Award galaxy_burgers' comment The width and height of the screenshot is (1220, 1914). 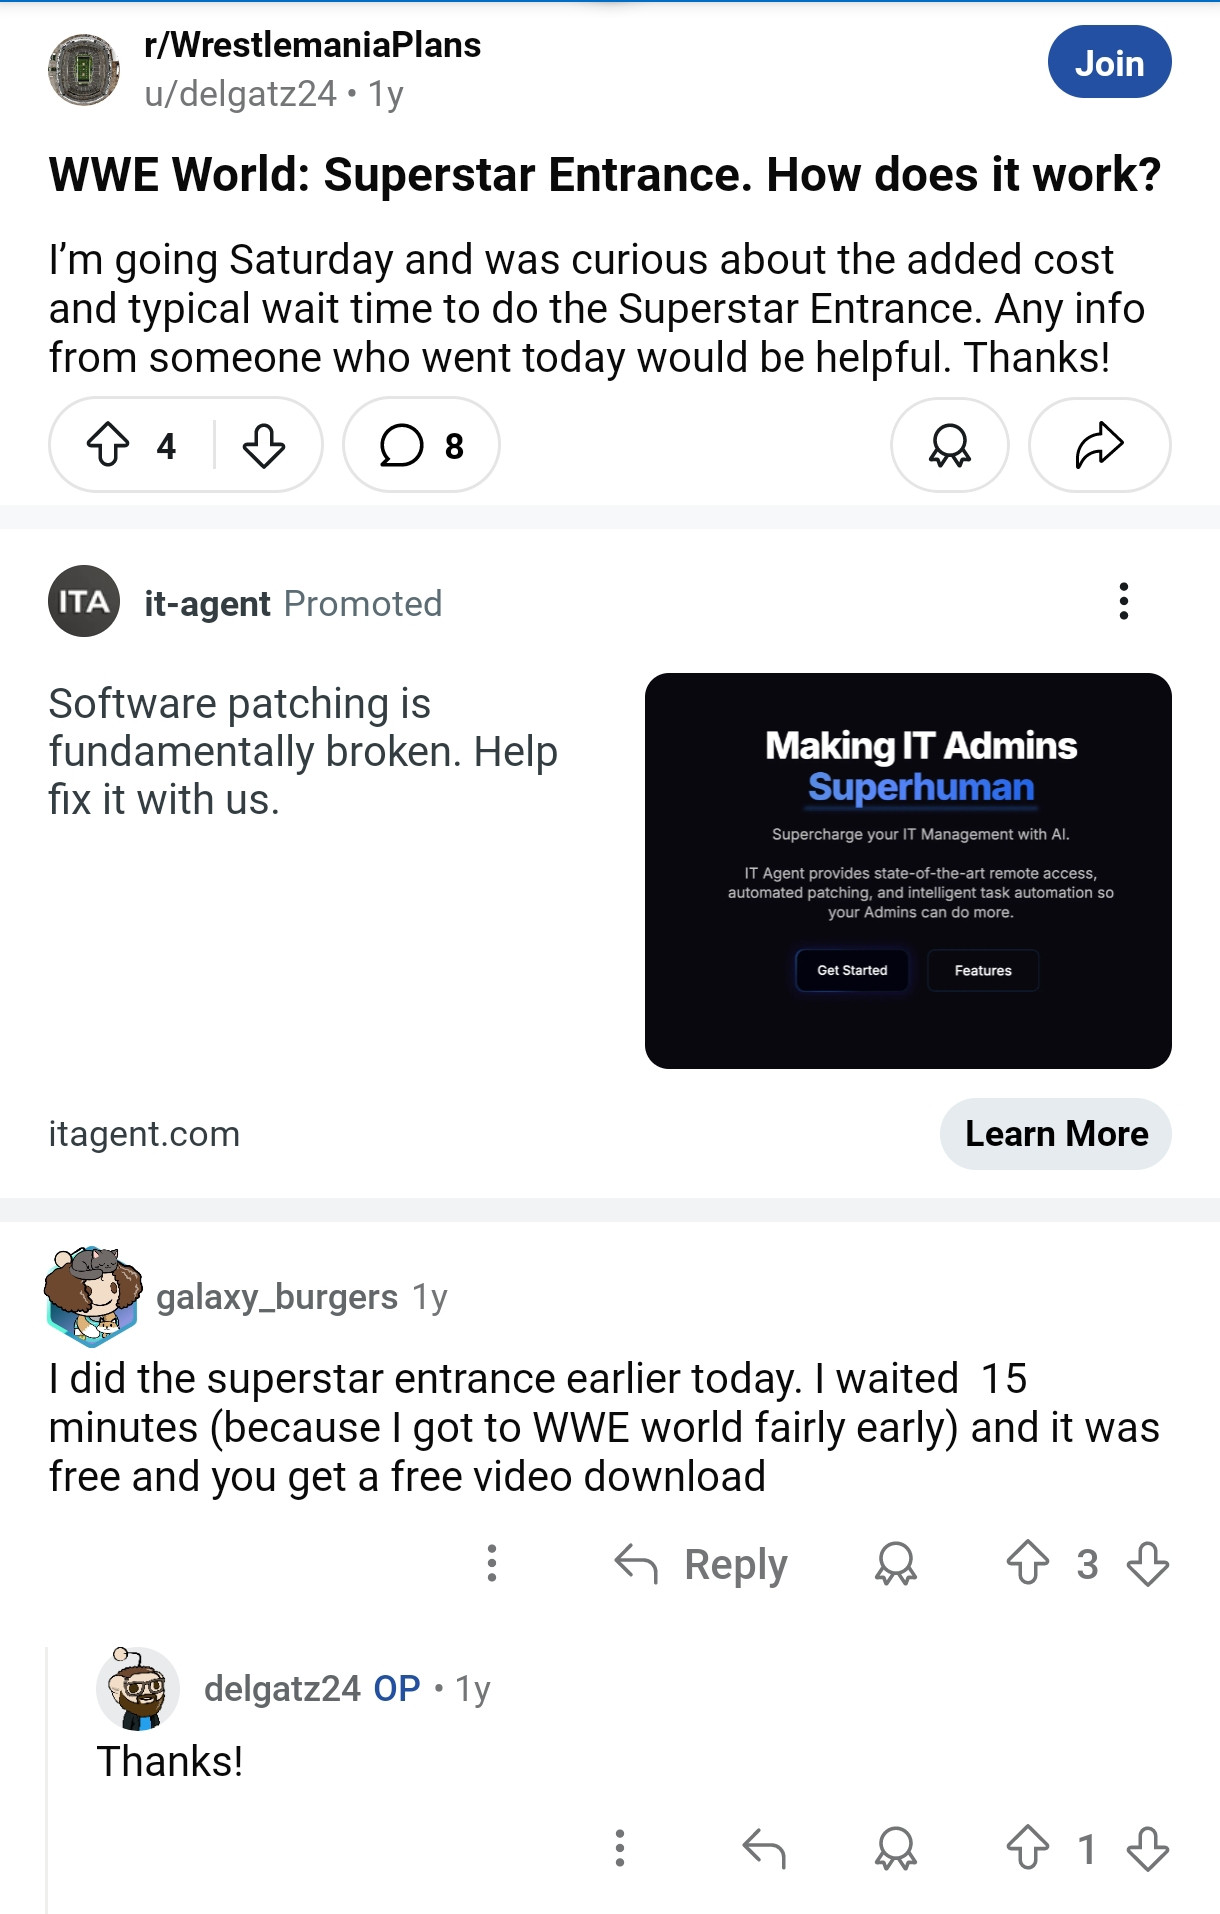(x=896, y=1564)
